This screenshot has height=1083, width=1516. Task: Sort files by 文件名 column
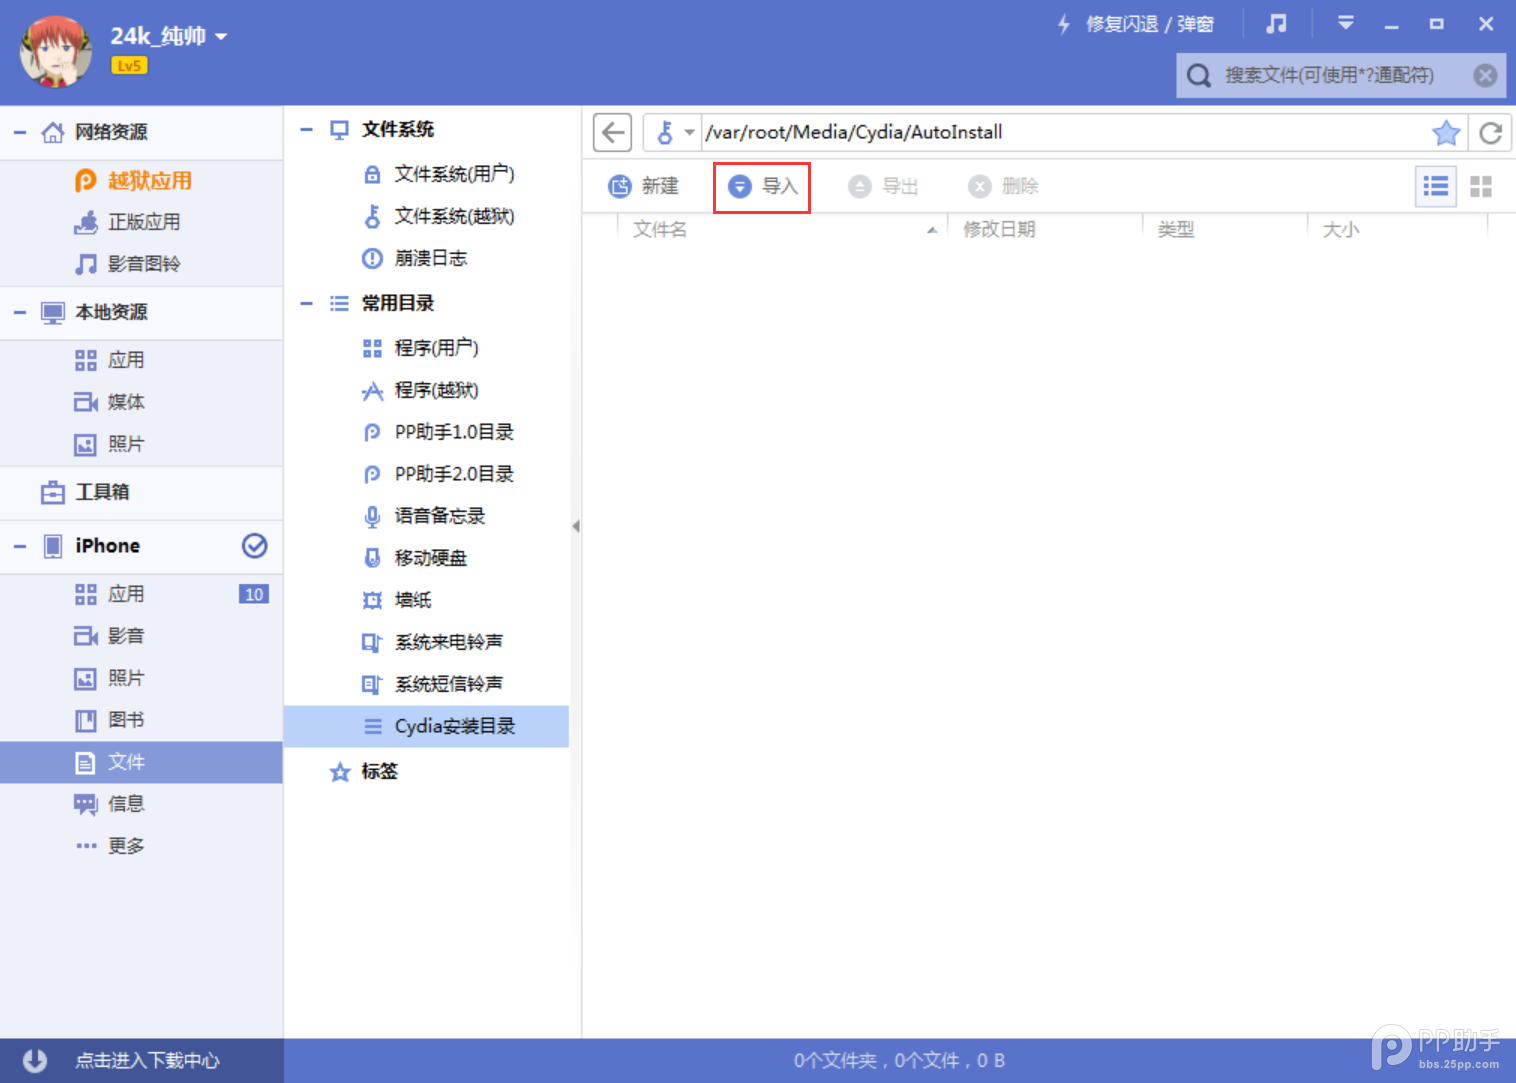[783, 230]
